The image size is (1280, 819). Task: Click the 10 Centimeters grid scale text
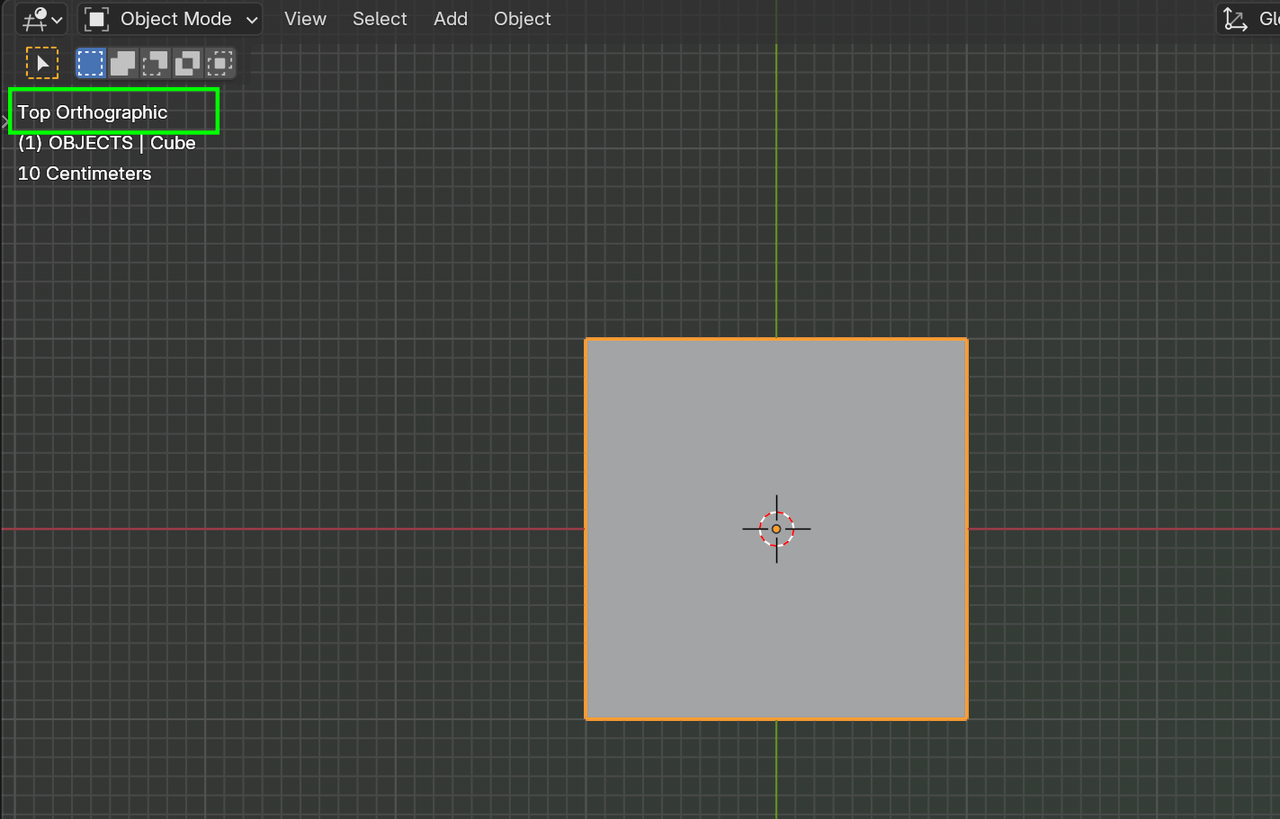tap(85, 174)
